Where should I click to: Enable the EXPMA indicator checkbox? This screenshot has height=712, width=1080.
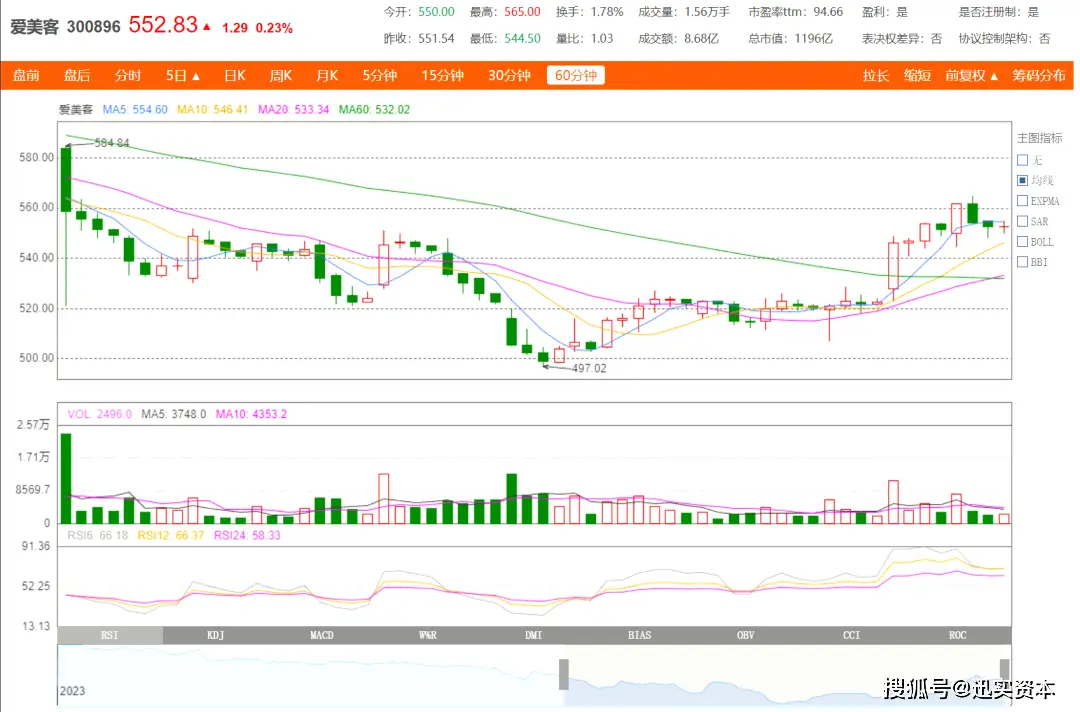tap(1023, 201)
